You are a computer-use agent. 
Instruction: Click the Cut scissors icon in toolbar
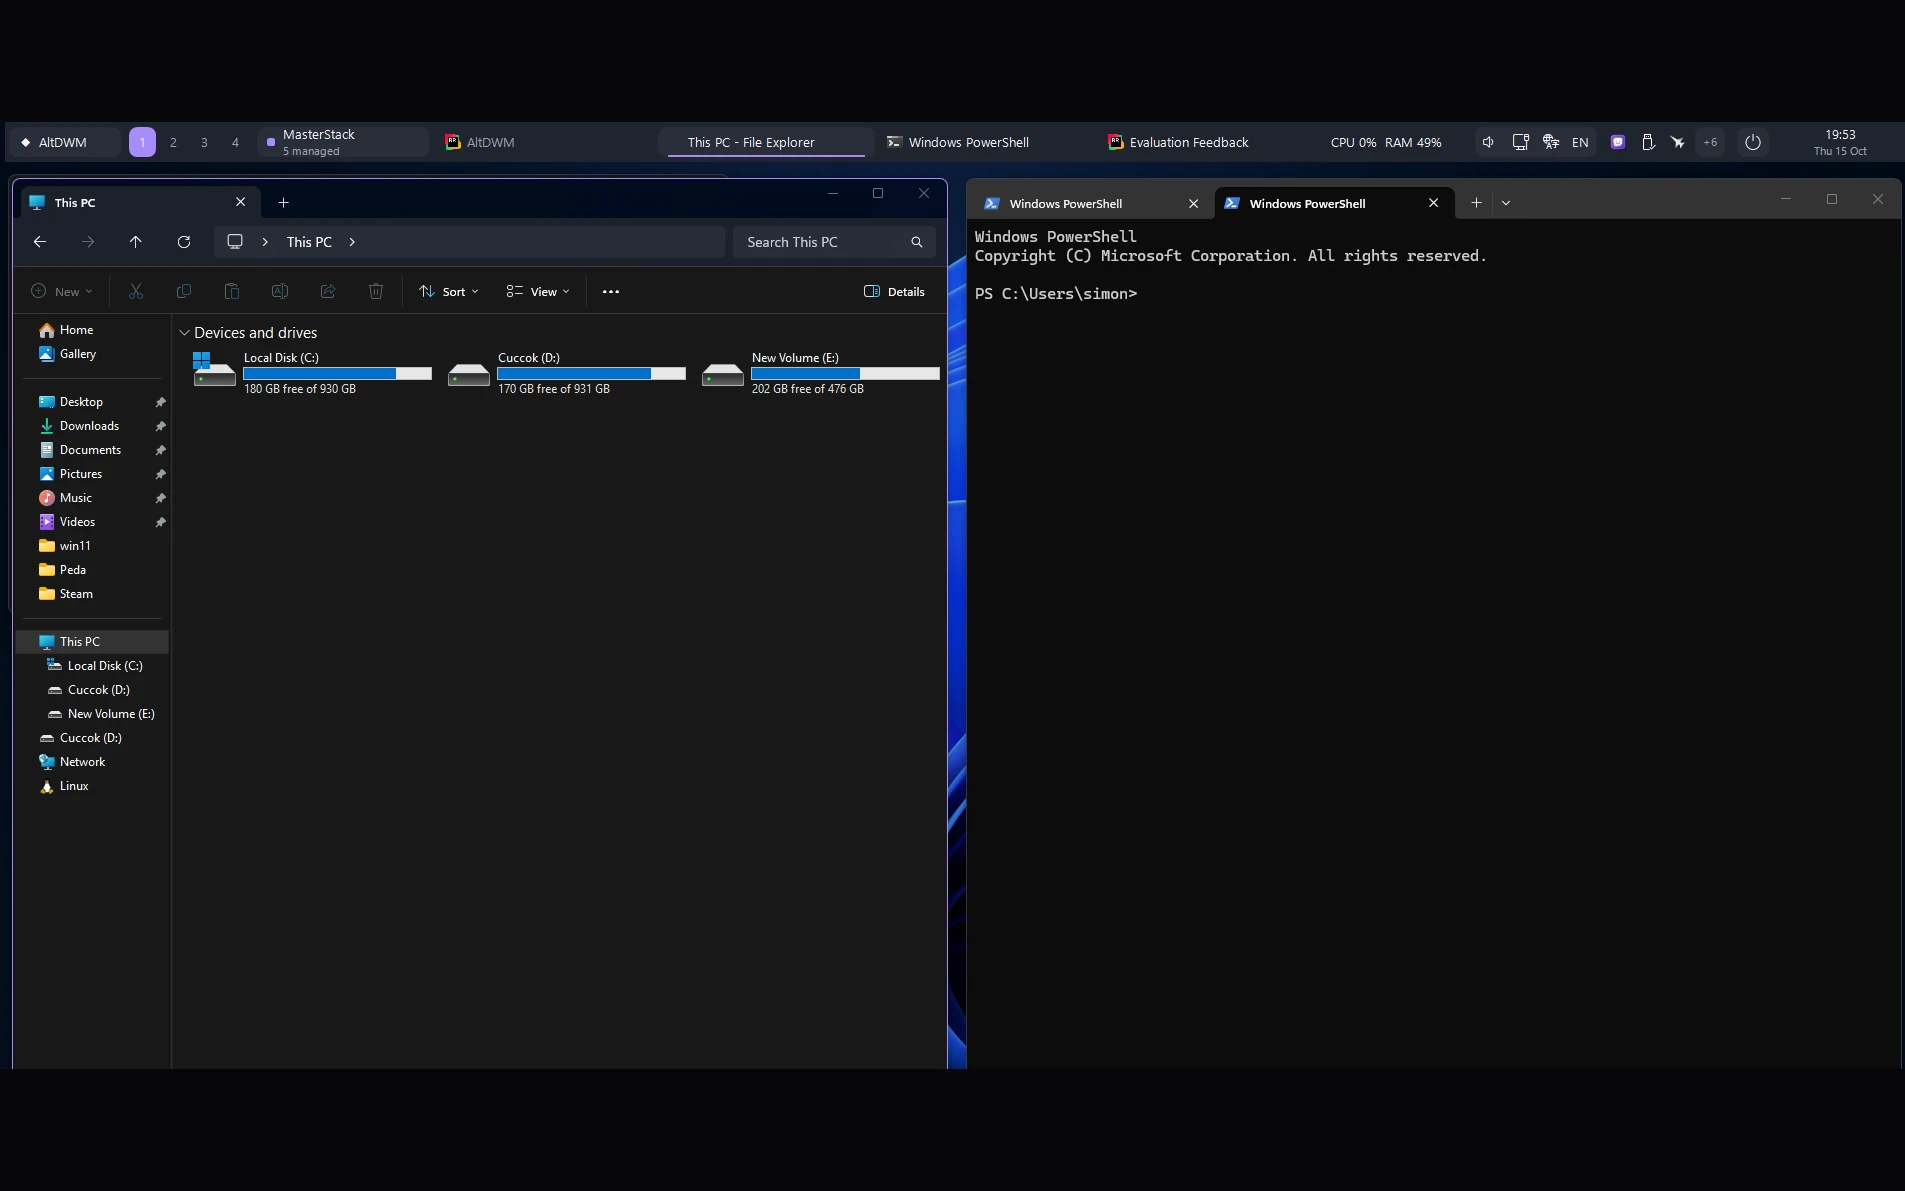(136, 291)
